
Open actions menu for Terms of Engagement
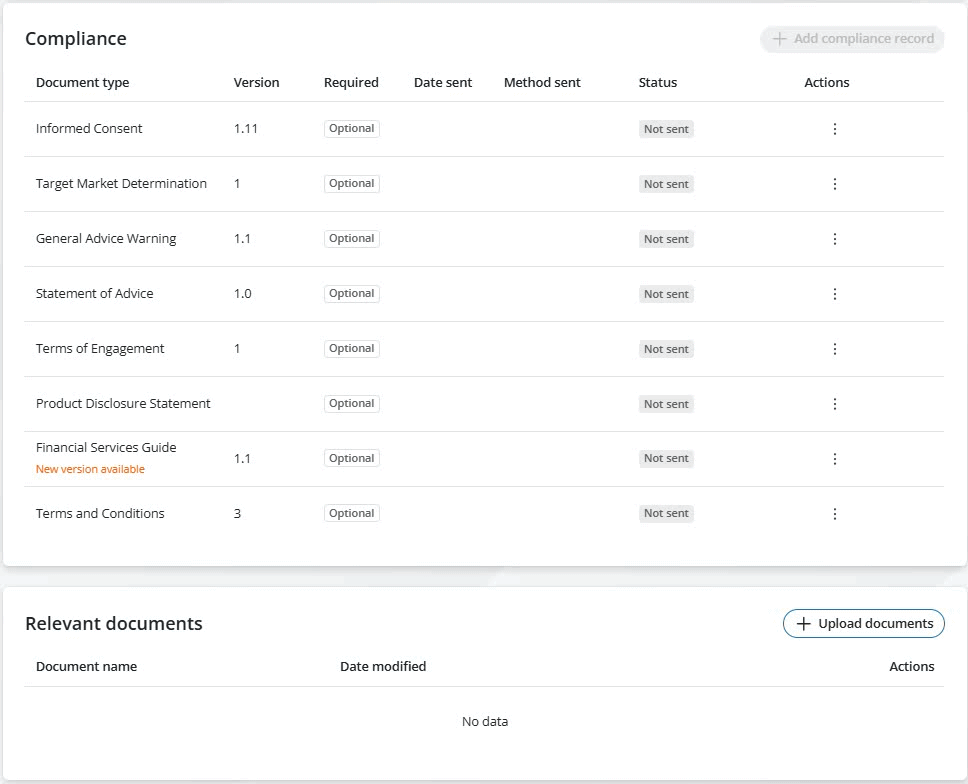(x=835, y=349)
